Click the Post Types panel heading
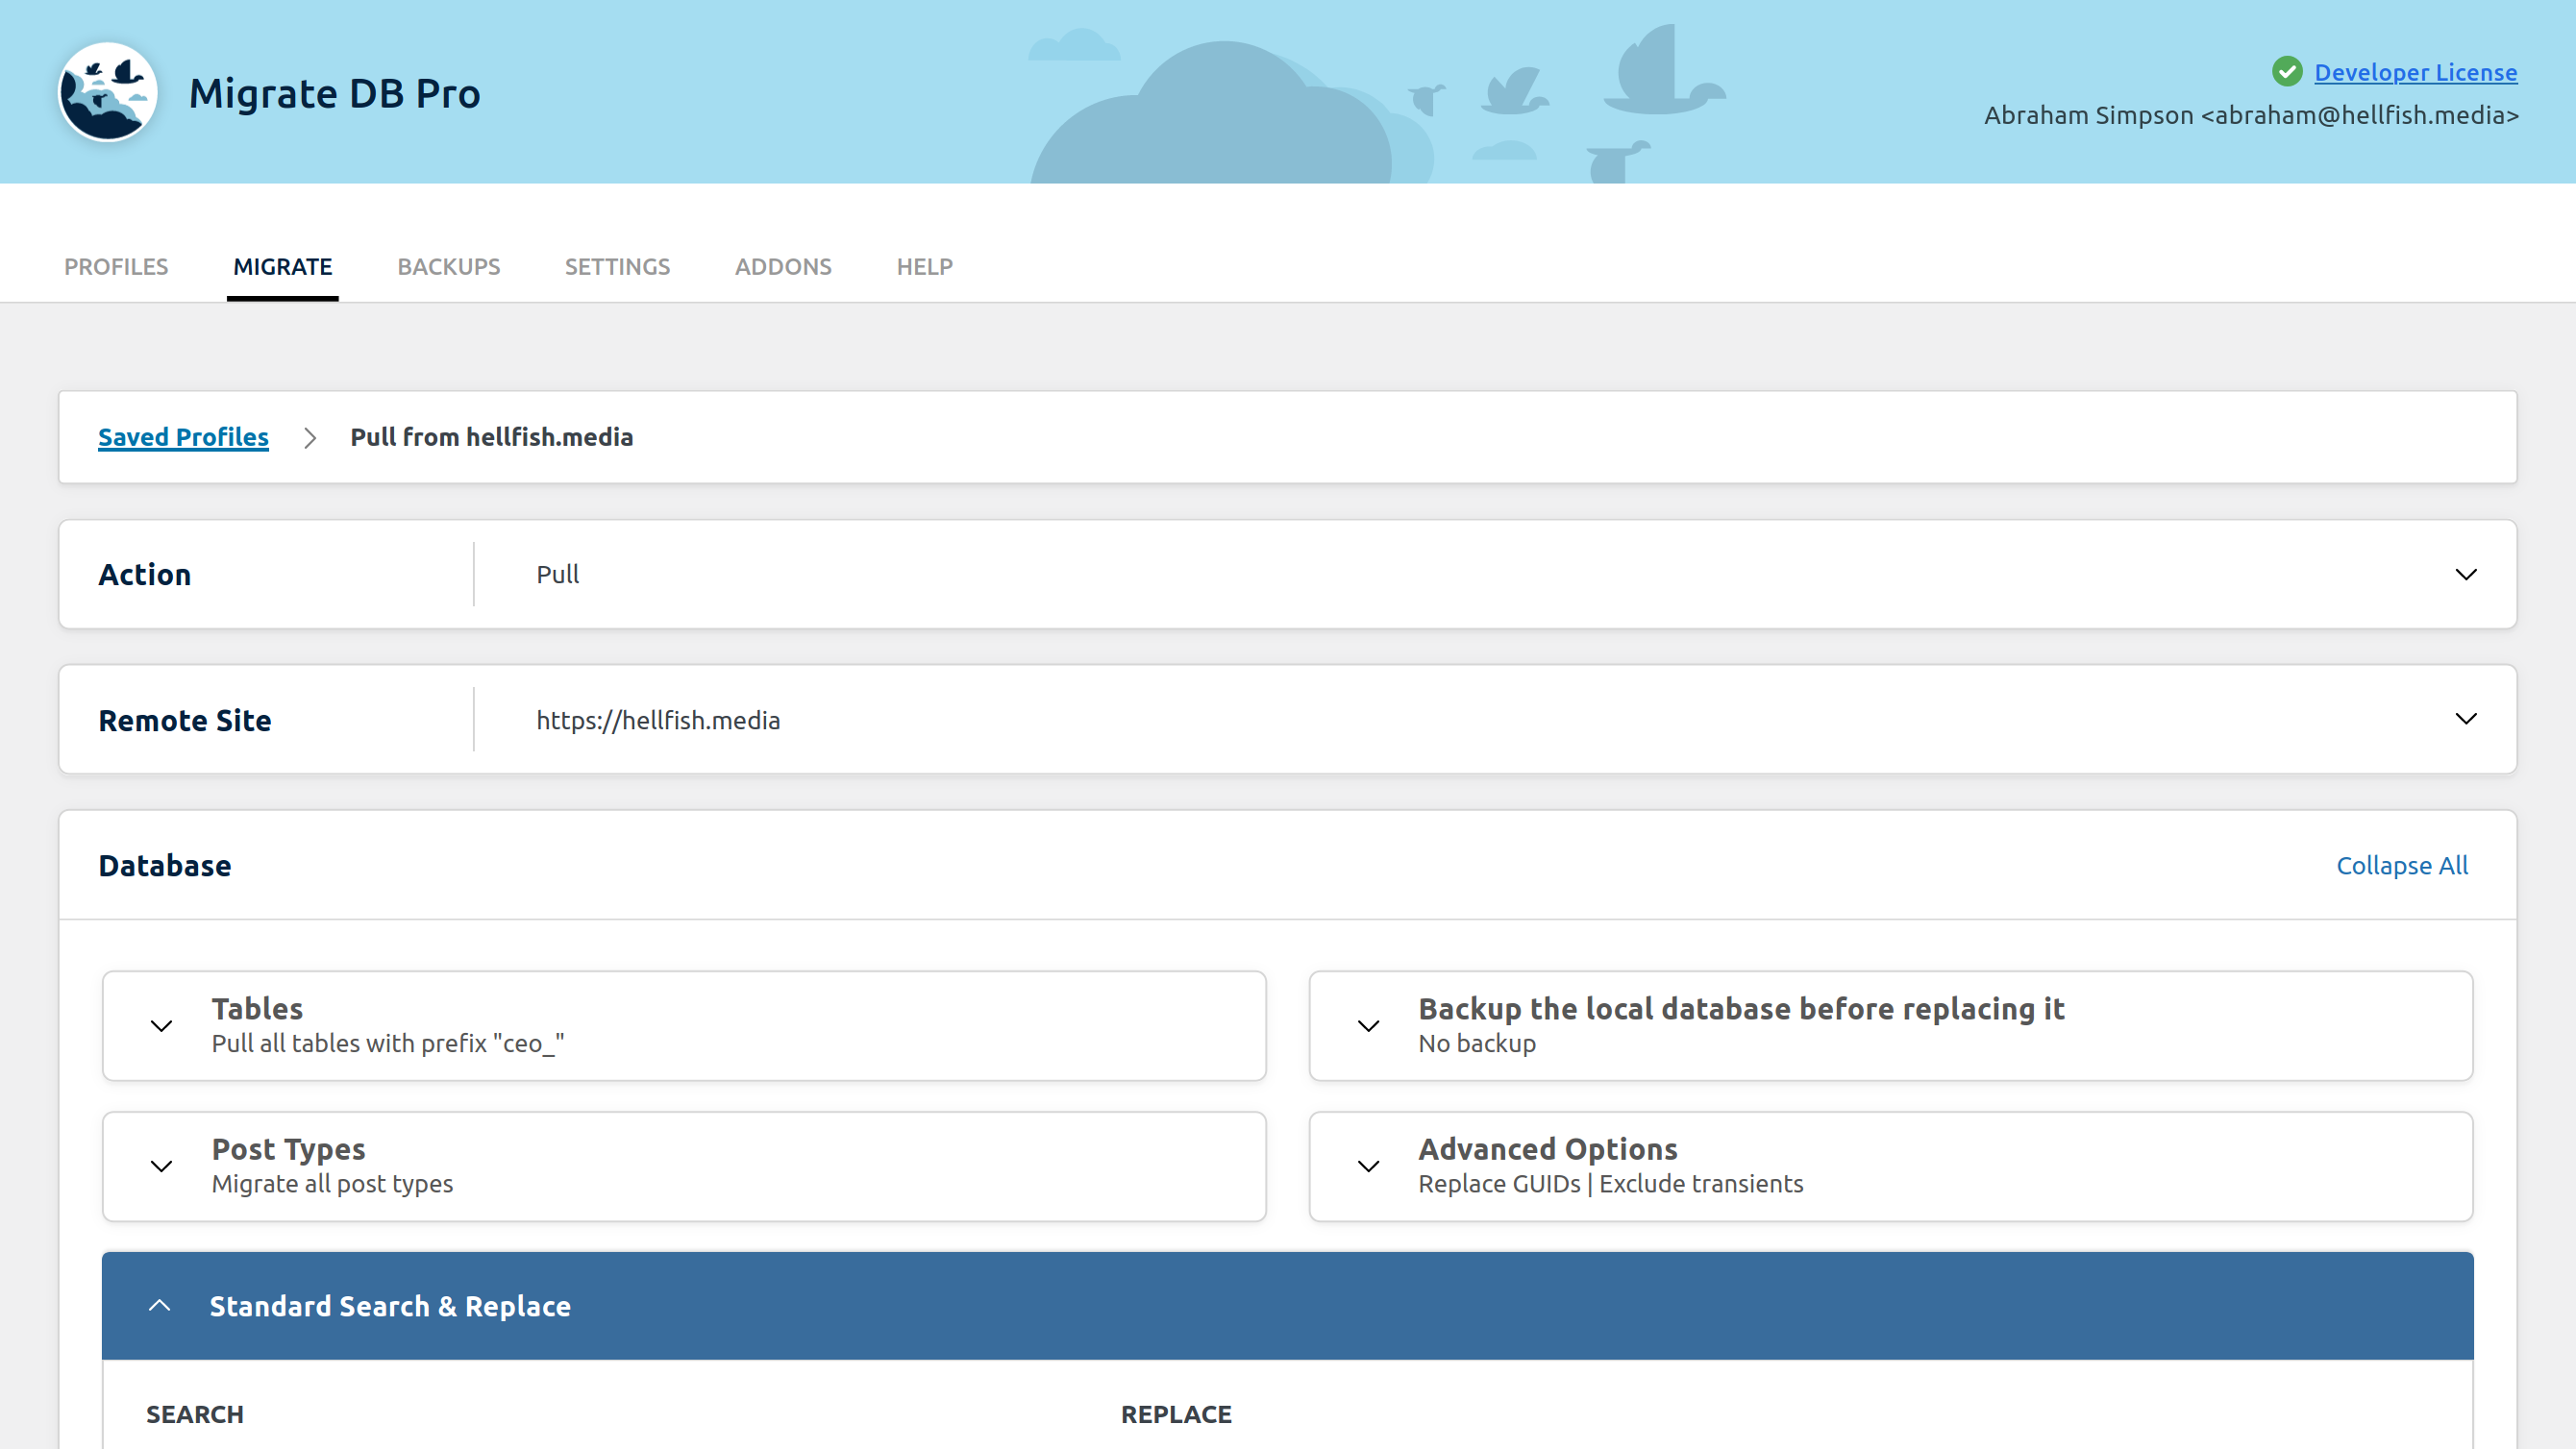Image resolution: width=2576 pixels, height=1449 pixels. [288, 1150]
